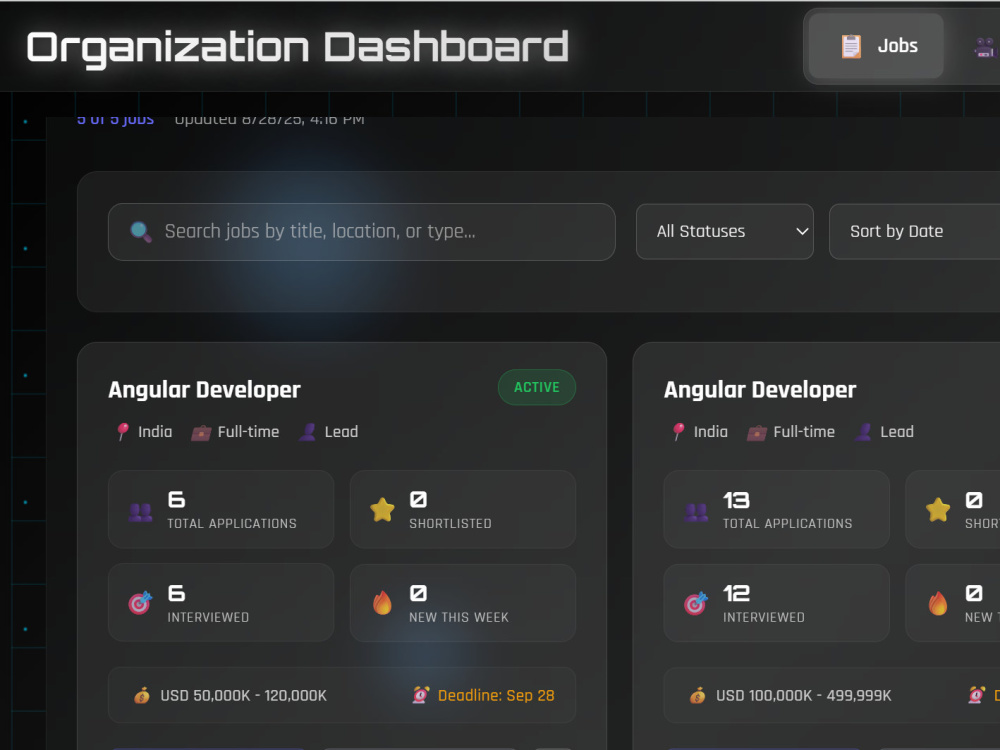Open the Jobs tab

tap(876, 46)
